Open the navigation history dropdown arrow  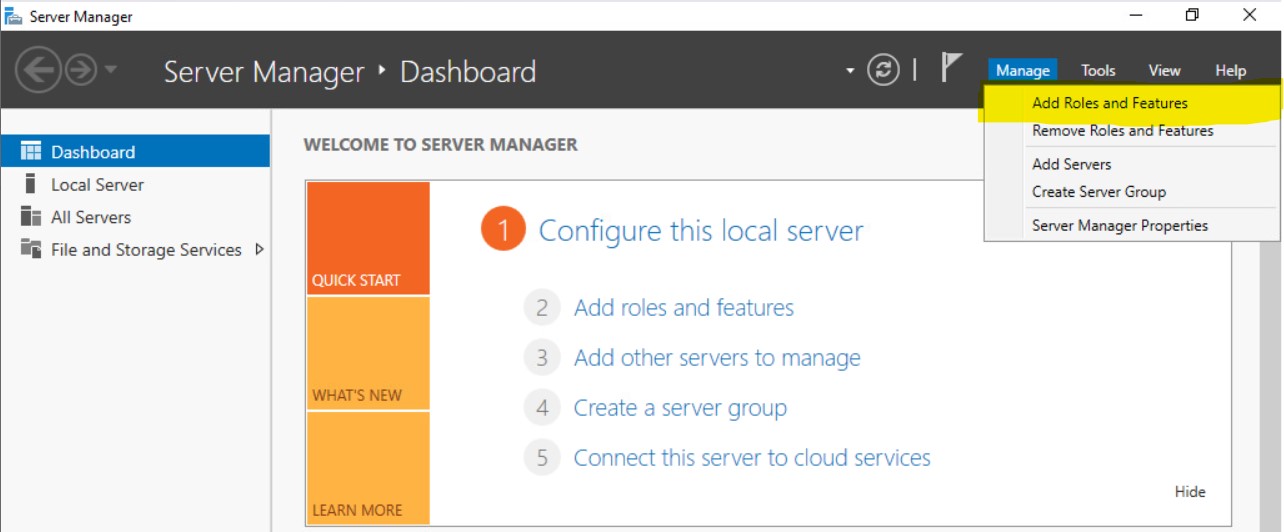click(x=110, y=70)
